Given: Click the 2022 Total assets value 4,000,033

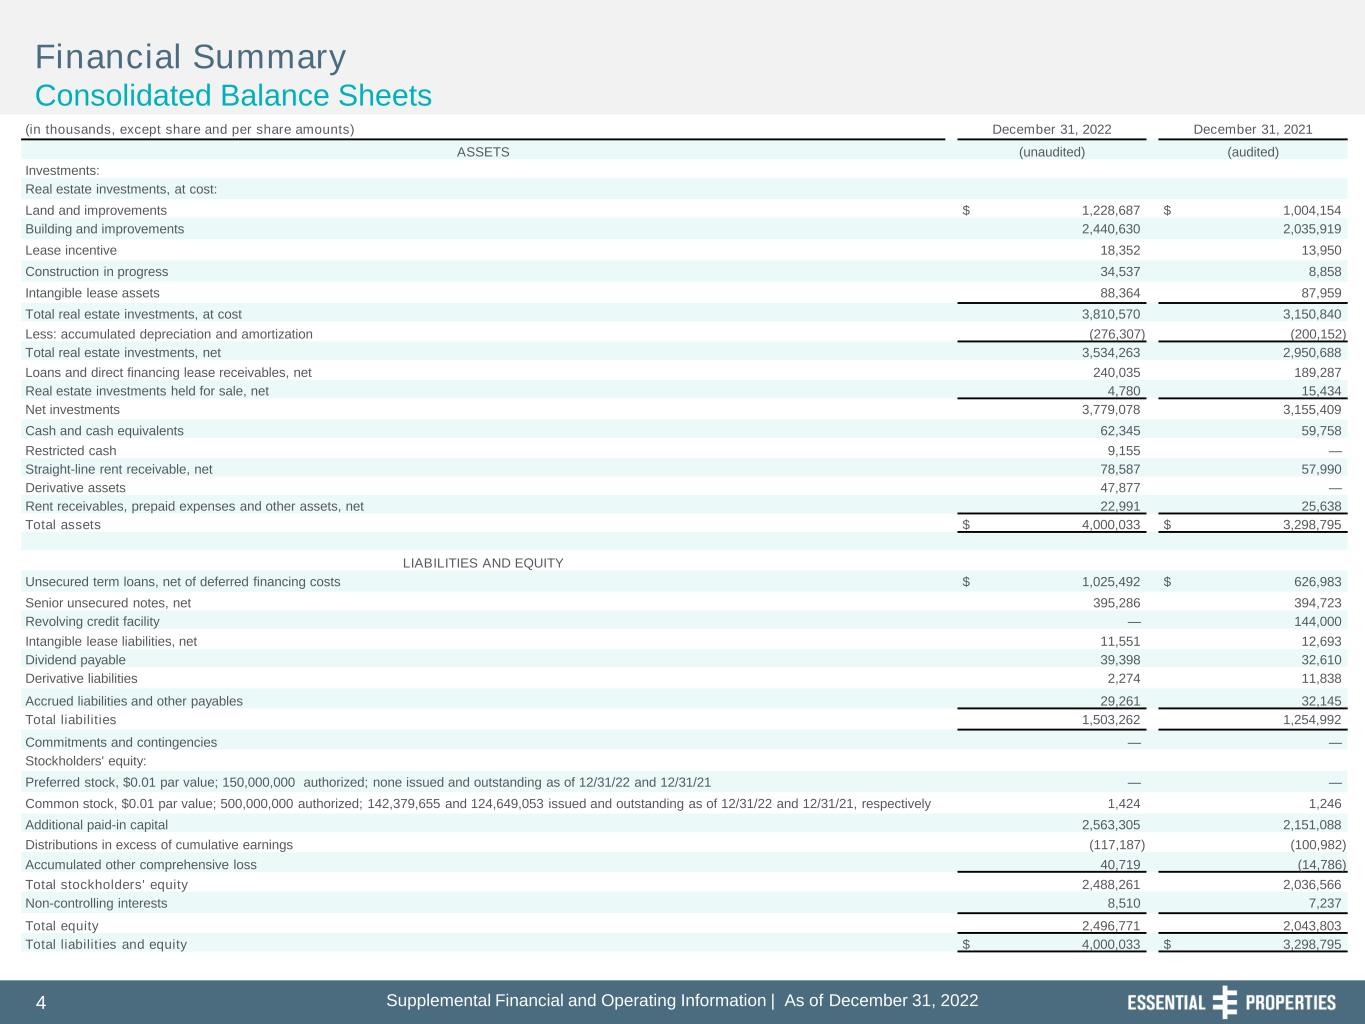Looking at the screenshot, I should coord(1110,525).
